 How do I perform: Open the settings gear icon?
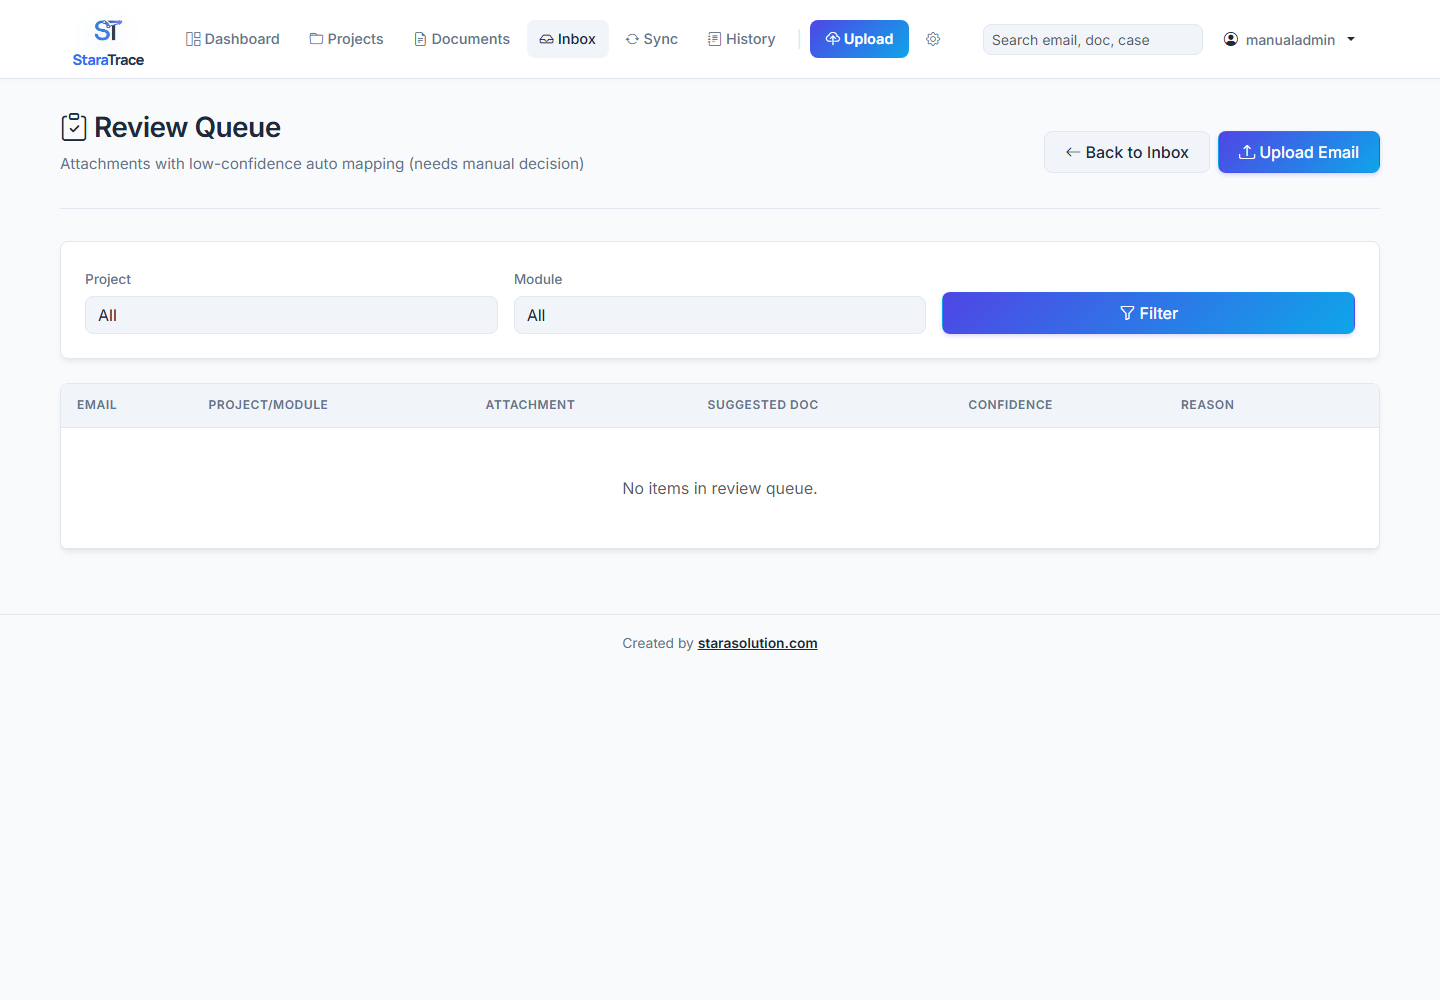(x=933, y=39)
